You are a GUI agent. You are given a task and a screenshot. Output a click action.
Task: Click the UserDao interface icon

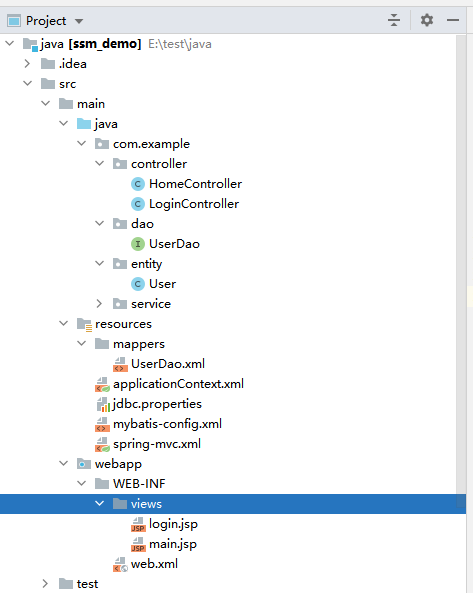138,244
